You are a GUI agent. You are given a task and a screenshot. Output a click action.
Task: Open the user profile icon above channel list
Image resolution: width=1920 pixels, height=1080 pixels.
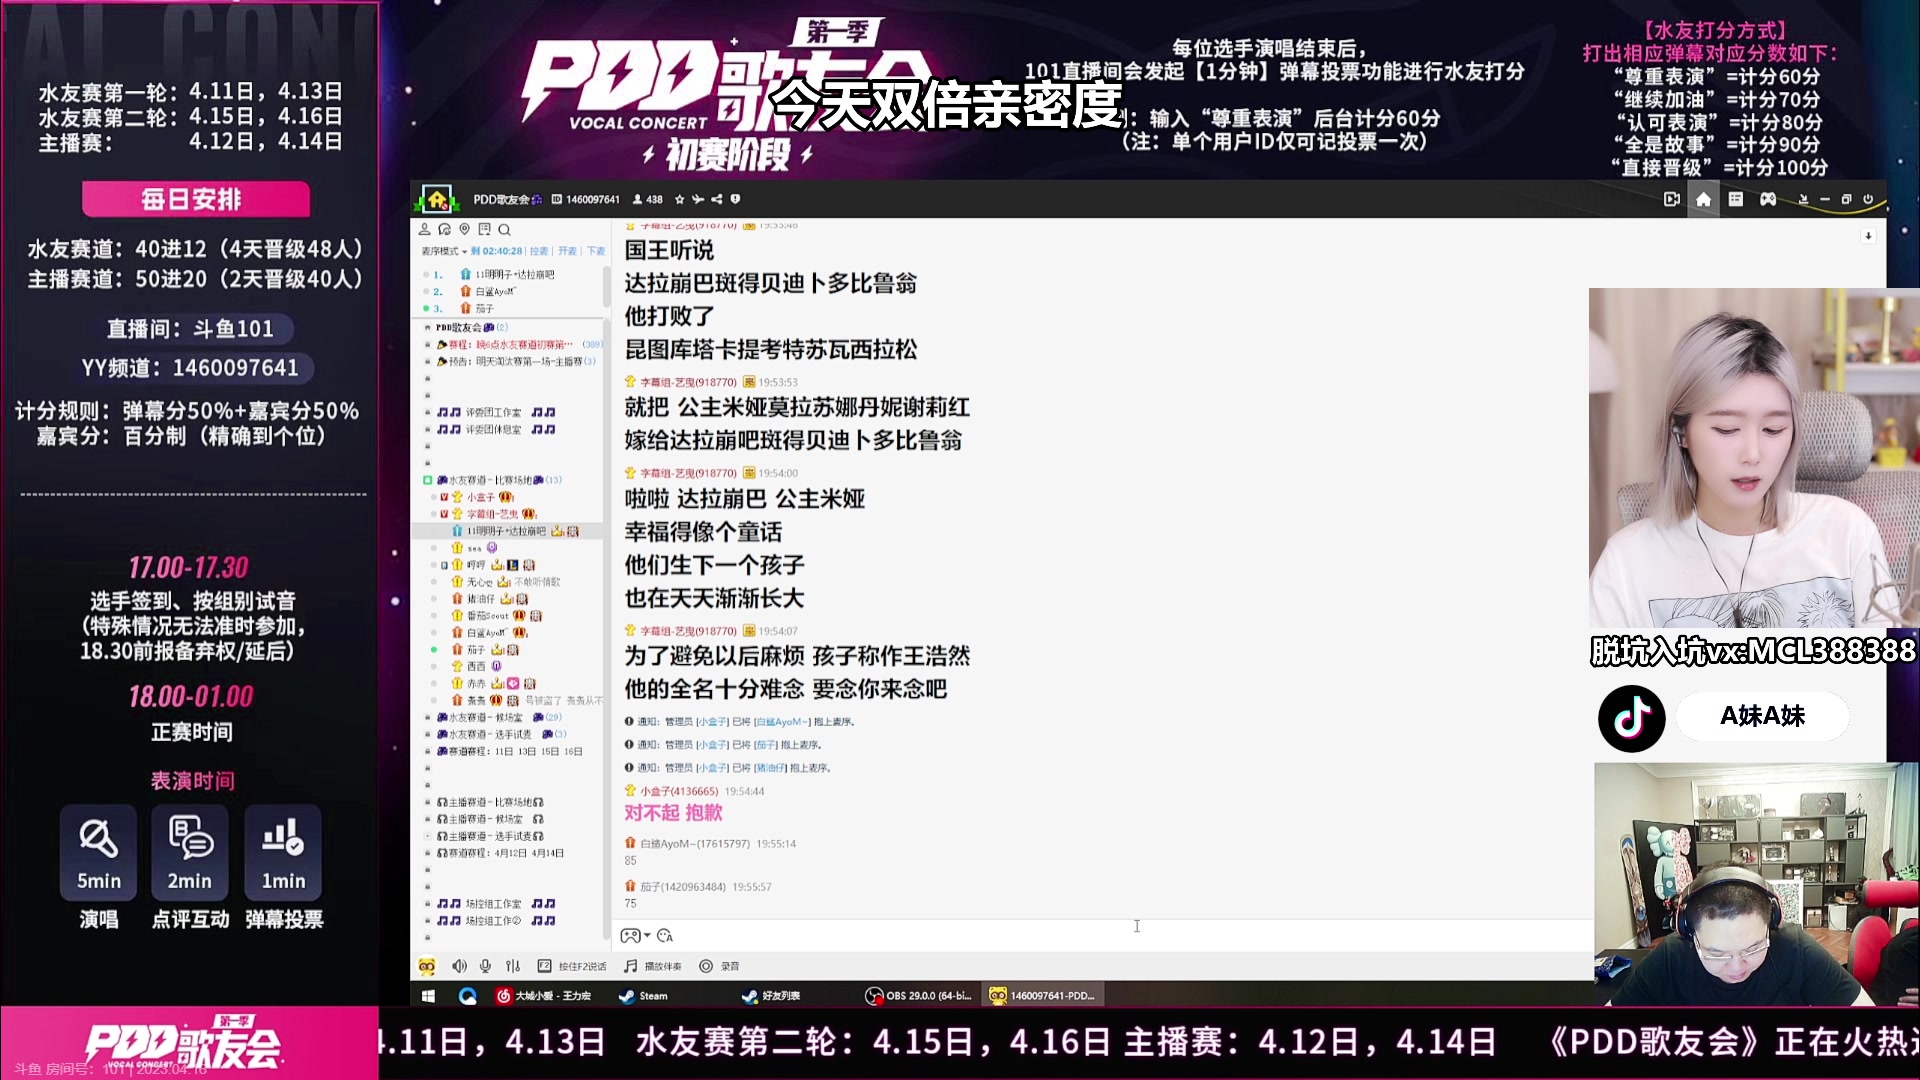point(424,229)
